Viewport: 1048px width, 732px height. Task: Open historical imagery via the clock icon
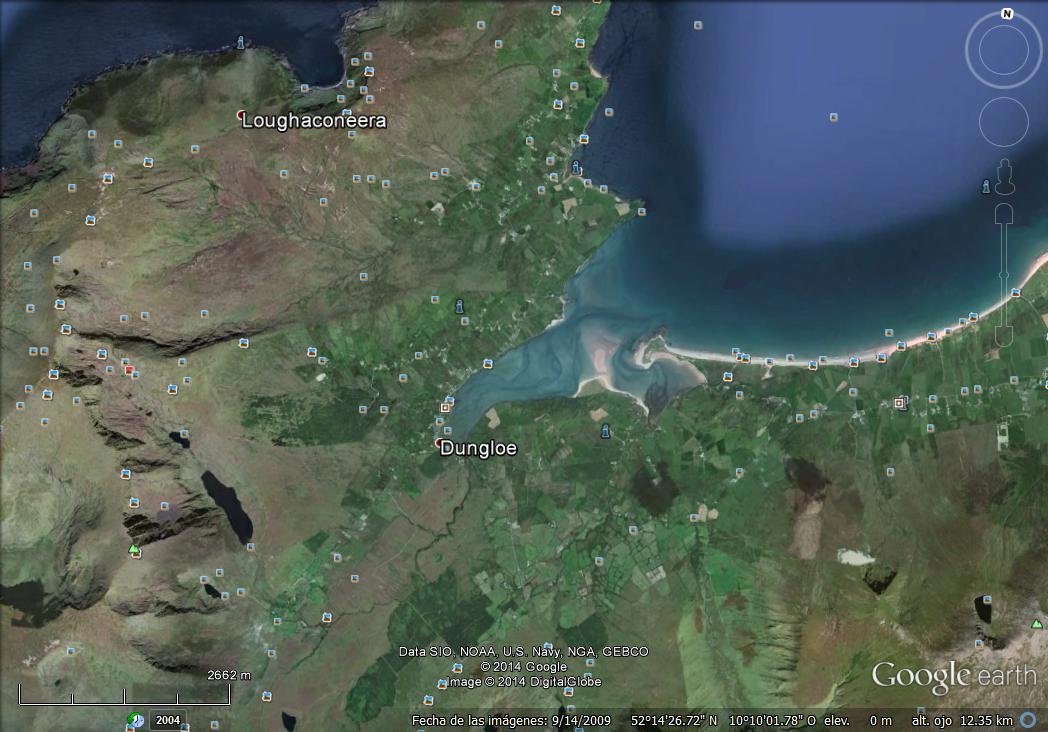click(x=135, y=720)
